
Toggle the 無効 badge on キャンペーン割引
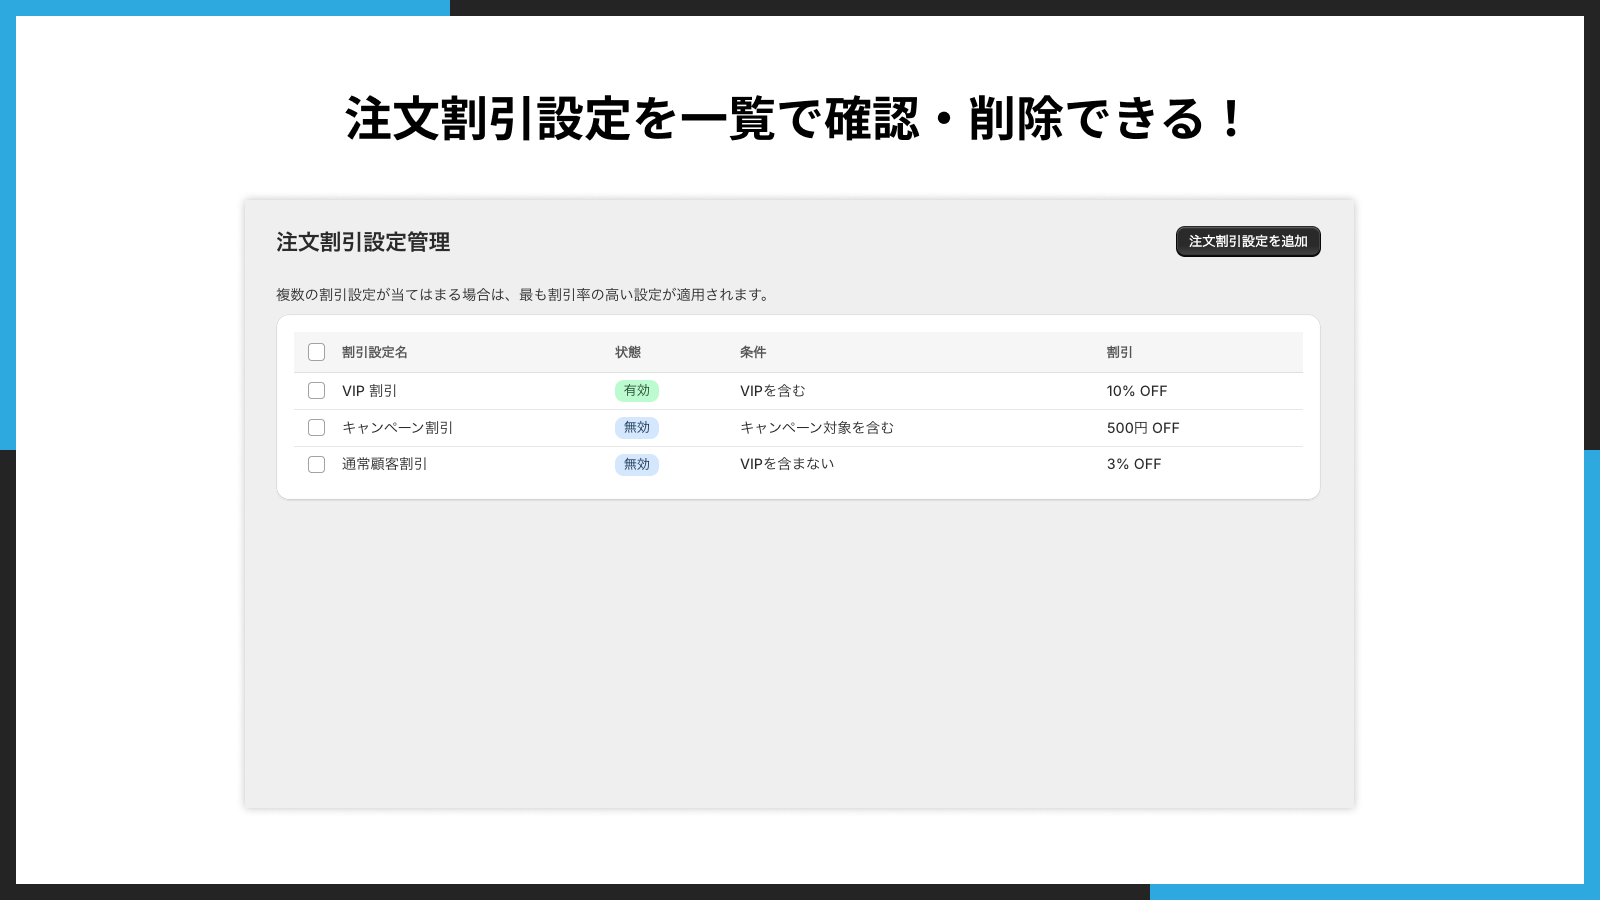coord(636,428)
